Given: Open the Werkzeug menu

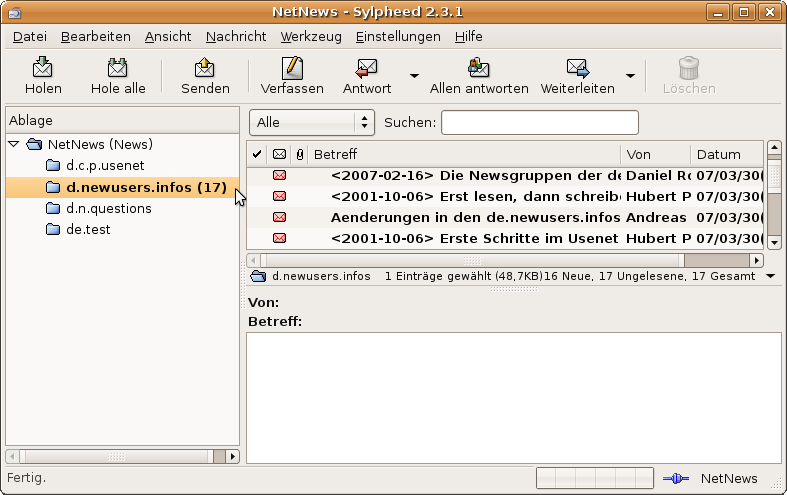Looking at the screenshot, I should click(x=311, y=37).
